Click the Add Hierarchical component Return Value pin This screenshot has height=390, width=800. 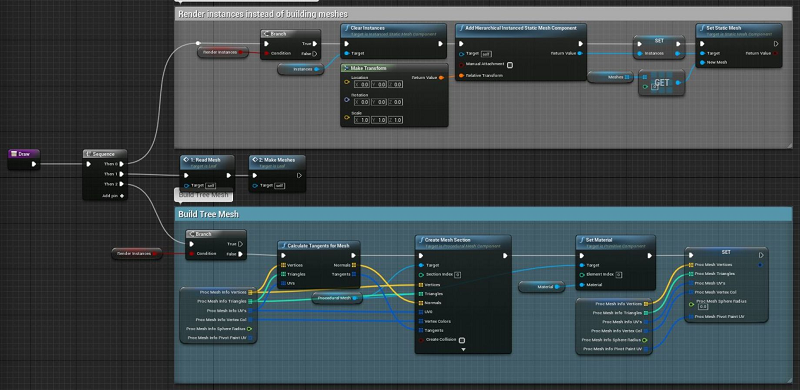580,53
